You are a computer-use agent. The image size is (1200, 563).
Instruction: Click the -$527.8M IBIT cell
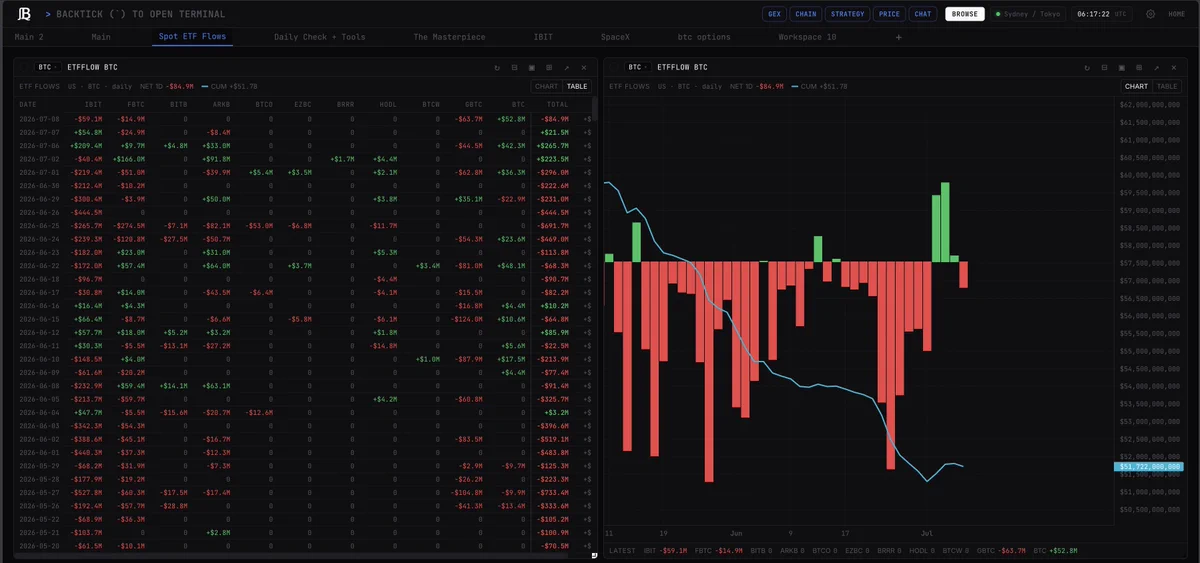(x=85, y=492)
